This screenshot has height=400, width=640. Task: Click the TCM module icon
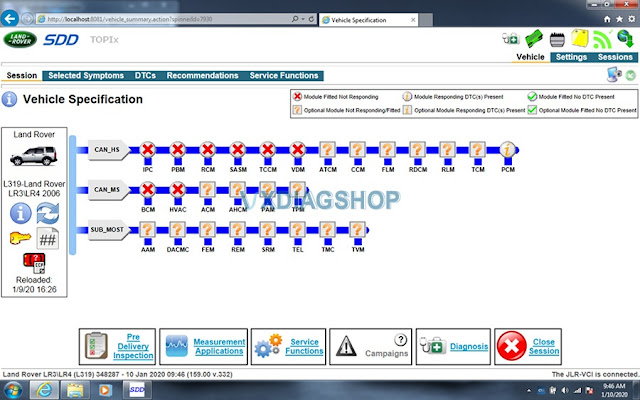coord(478,150)
